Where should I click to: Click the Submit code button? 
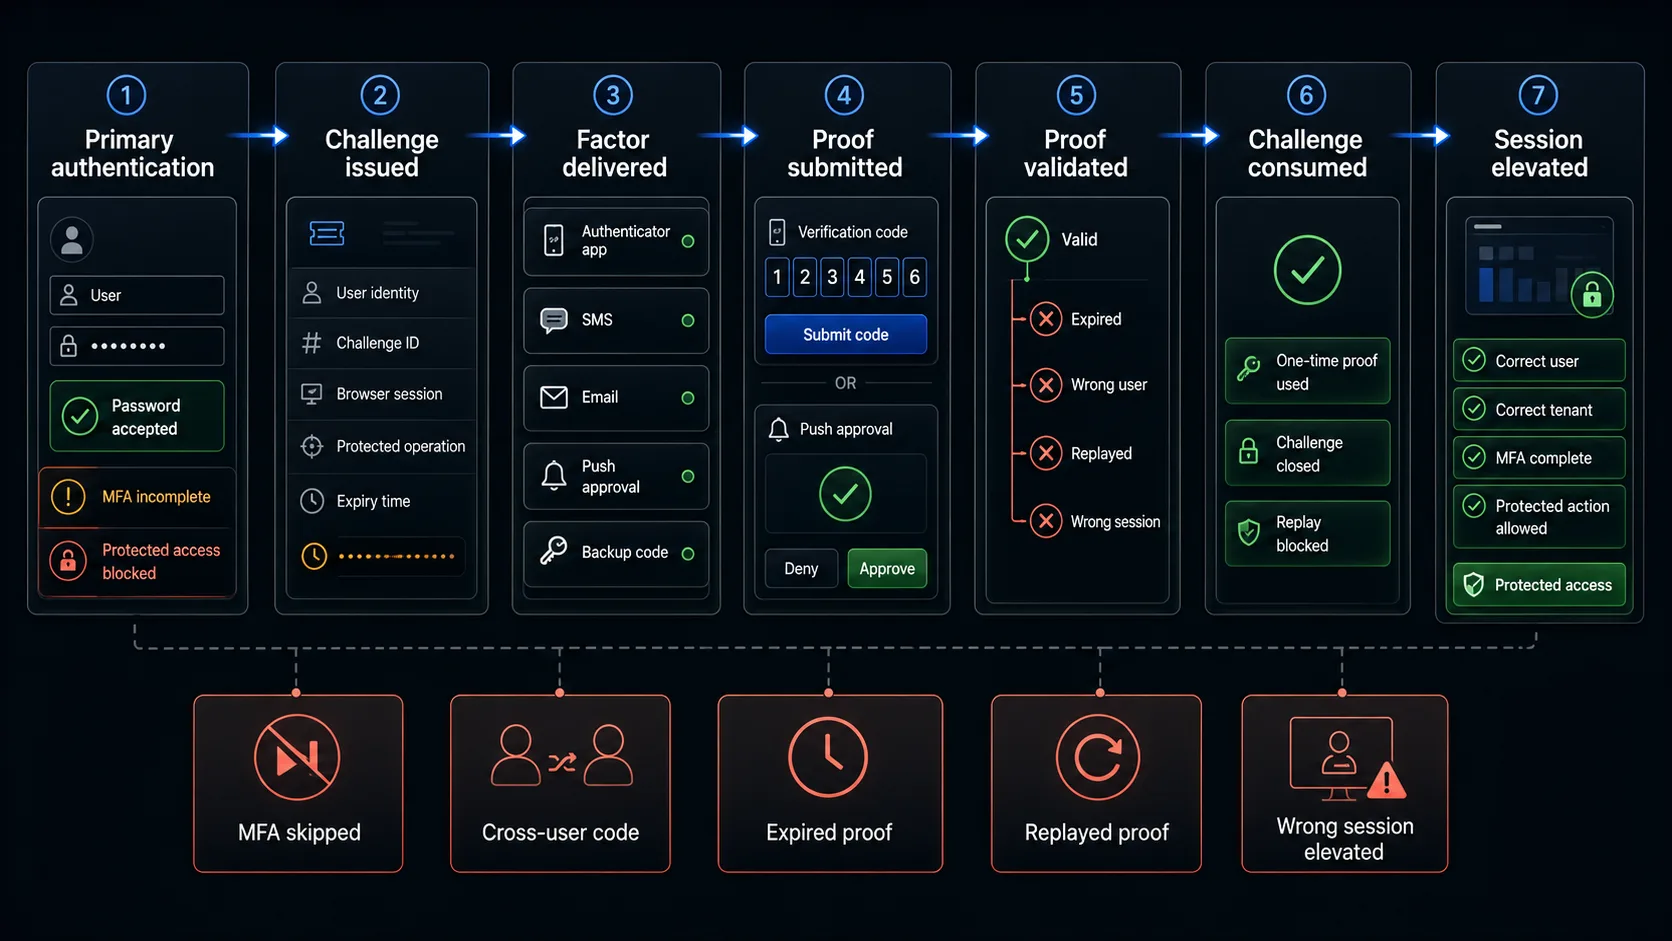tap(845, 335)
